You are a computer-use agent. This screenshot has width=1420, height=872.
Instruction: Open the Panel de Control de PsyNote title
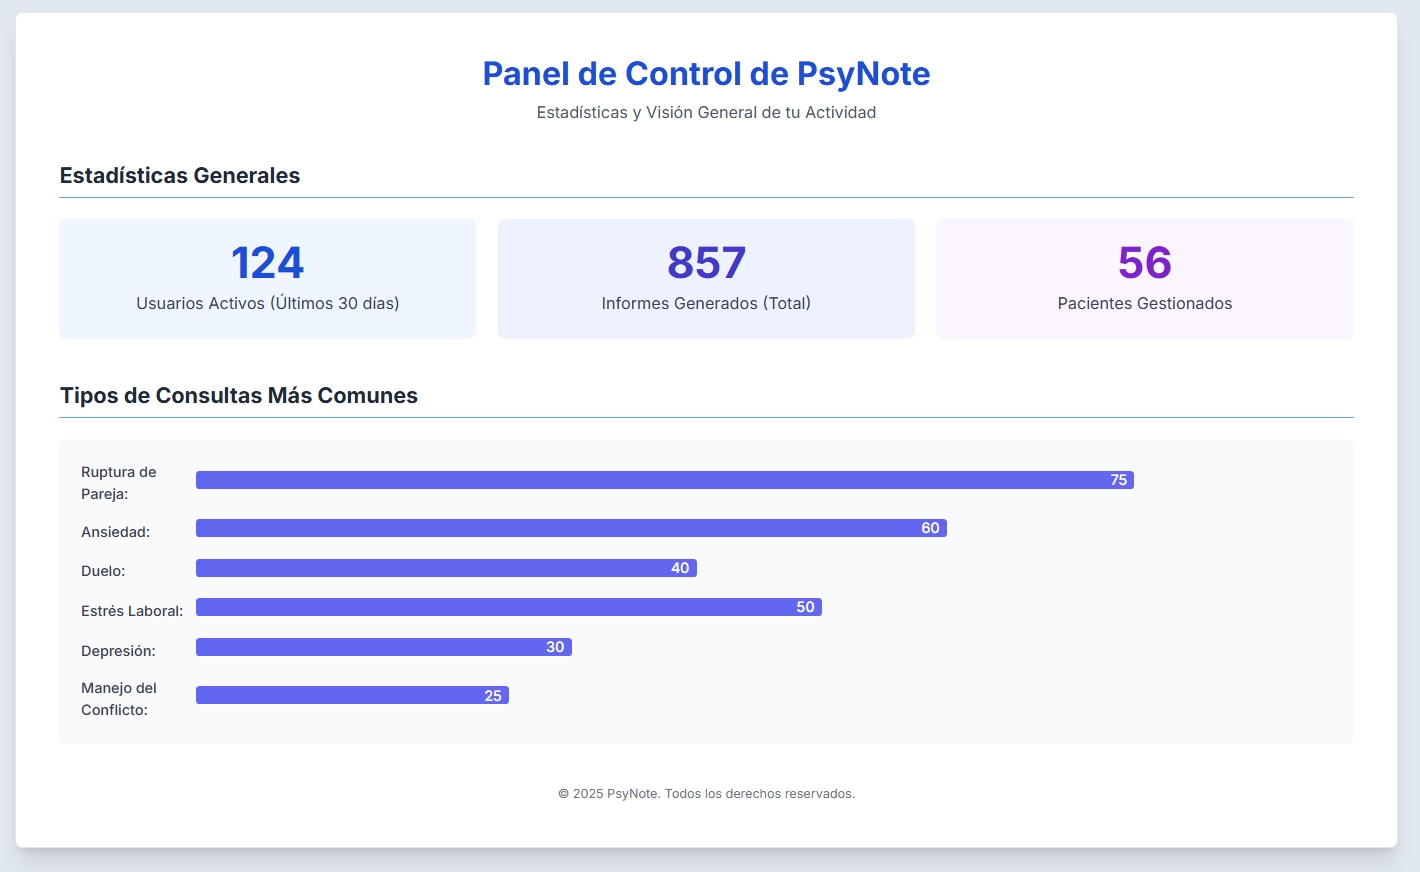click(x=706, y=73)
